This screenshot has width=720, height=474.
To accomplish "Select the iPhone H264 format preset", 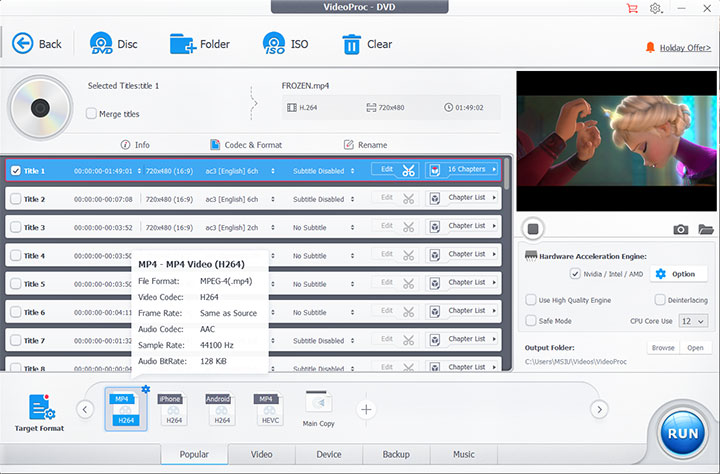I will coord(170,410).
